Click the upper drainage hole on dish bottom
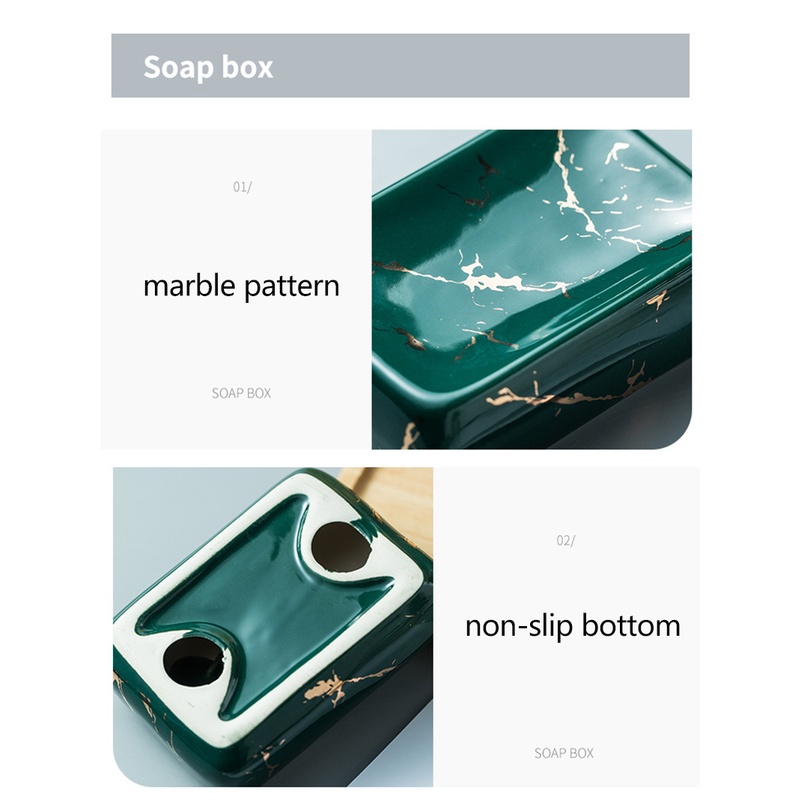The image size is (800, 800). pyautogui.click(x=340, y=547)
